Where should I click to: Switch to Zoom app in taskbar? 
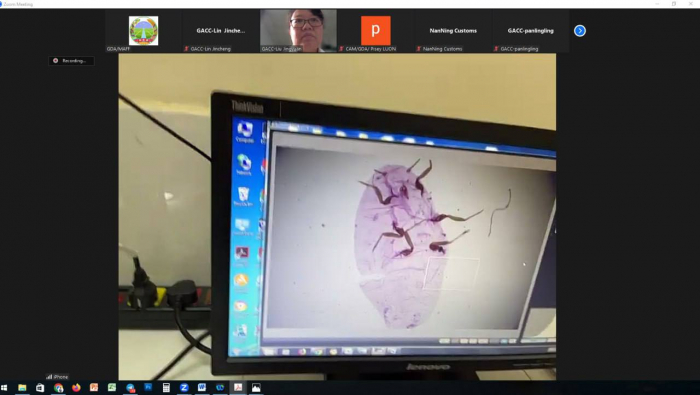[184, 388]
